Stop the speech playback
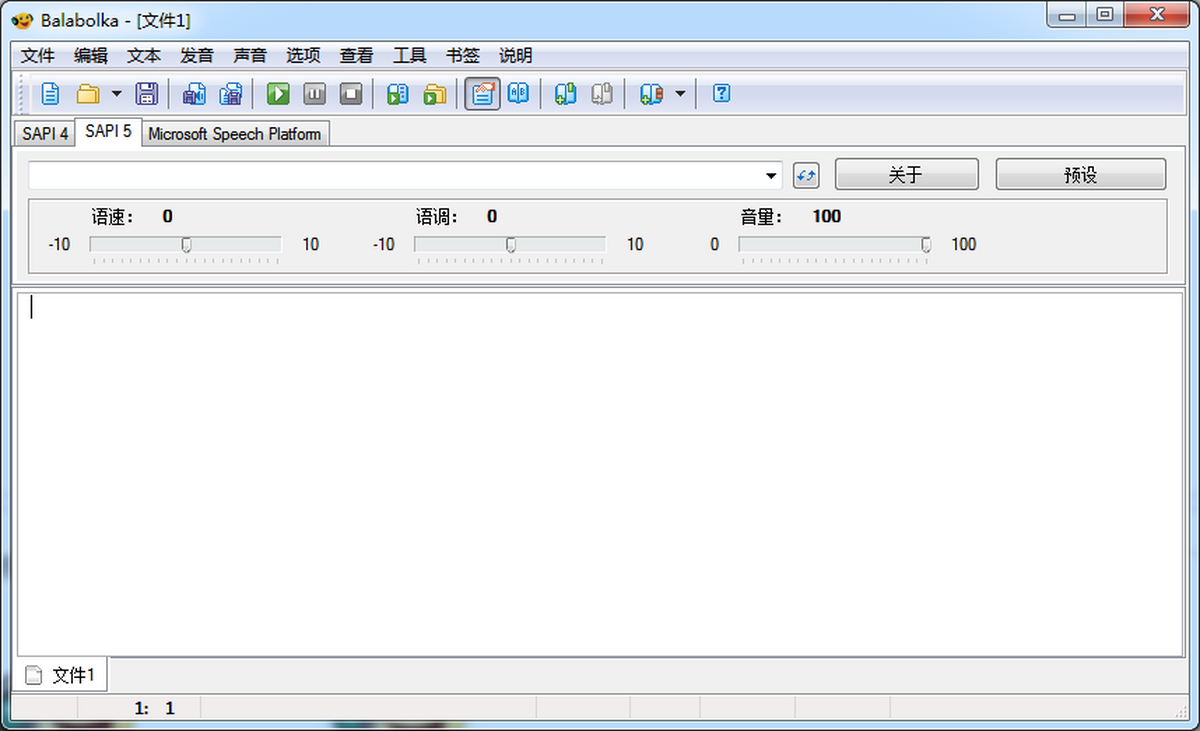 351,94
